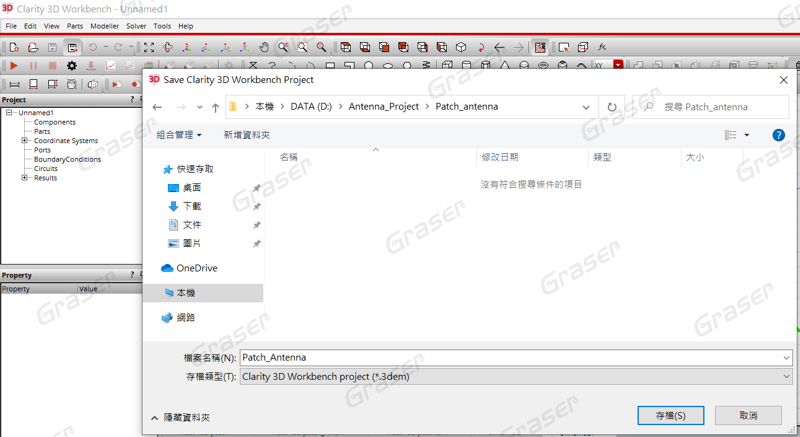Select 下載 in the navigation pane
The height and width of the screenshot is (437, 800).
coord(191,206)
